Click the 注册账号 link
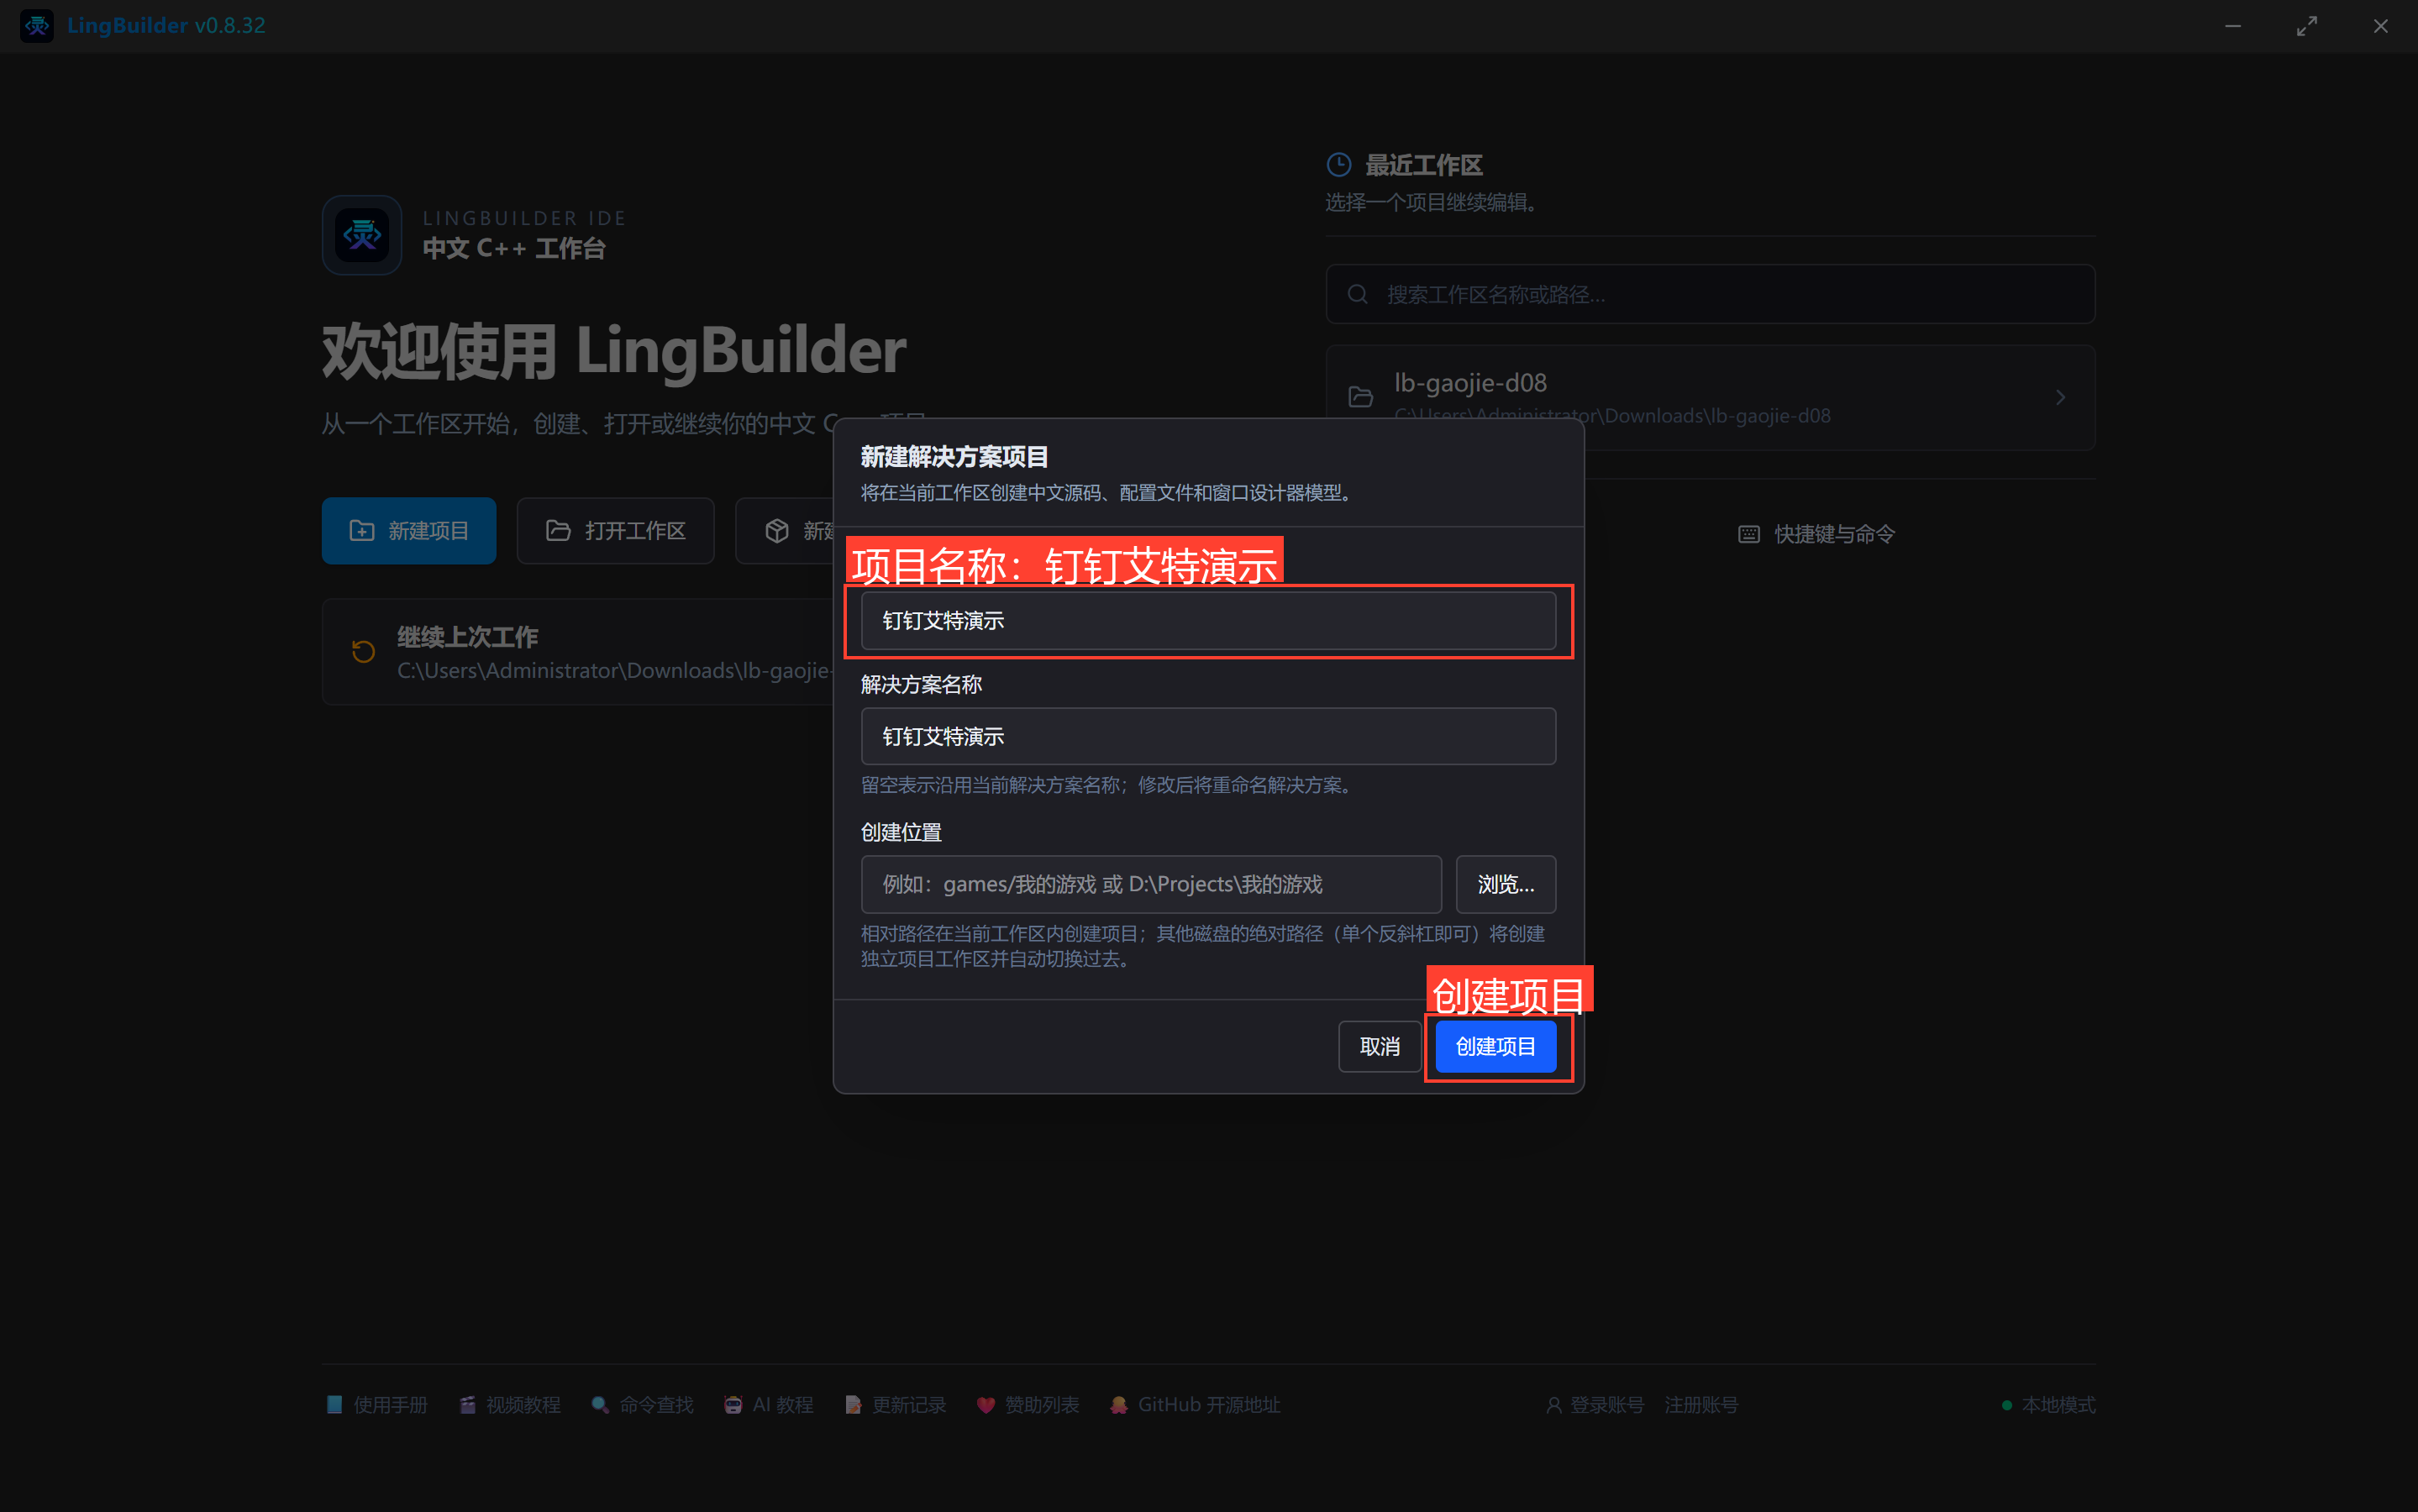This screenshot has width=2418, height=1512. point(1701,1405)
